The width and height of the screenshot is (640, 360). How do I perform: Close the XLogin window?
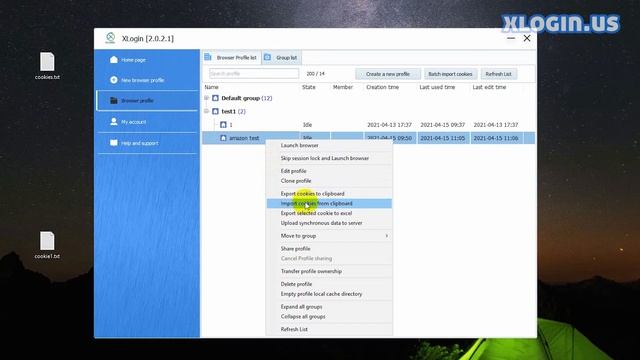[527, 38]
